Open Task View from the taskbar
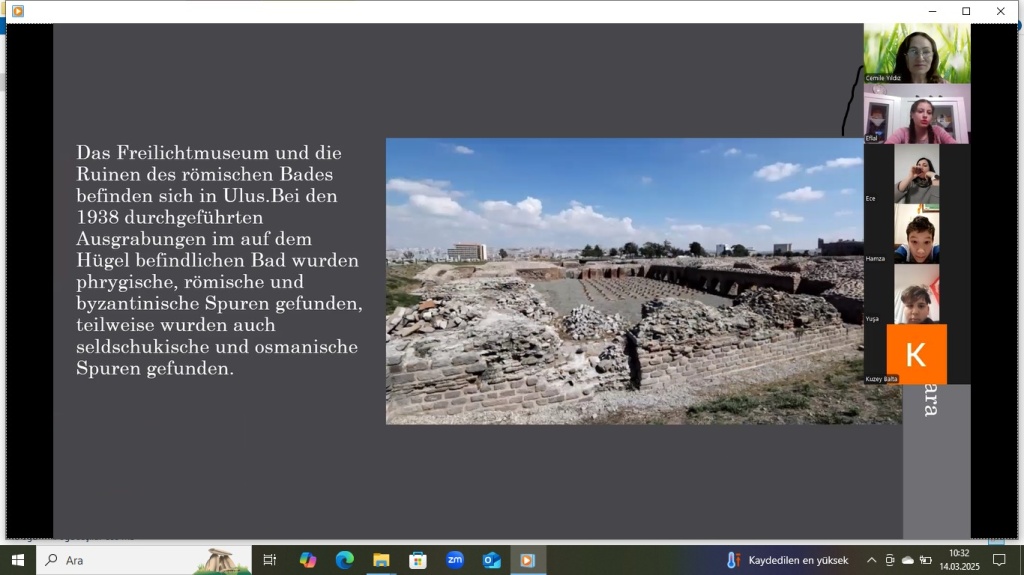Image resolution: width=1024 pixels, height=575 pixels. (269, 560)
